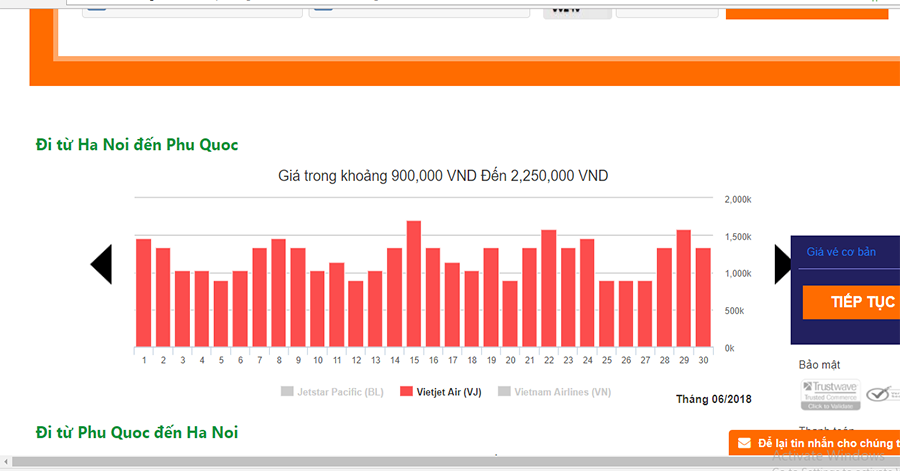Click the 500k axis label
The height and width of the screenshot is (471, 900).
[734, 311]
